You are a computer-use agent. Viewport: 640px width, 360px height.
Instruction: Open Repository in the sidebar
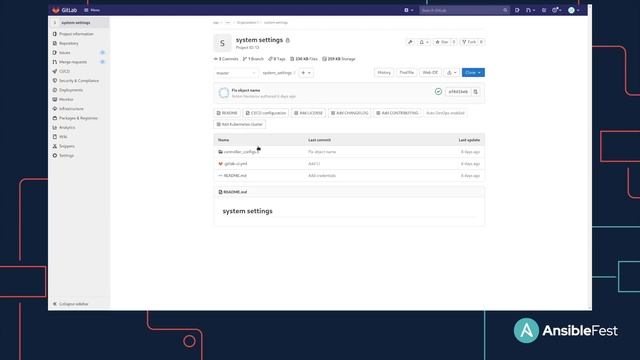tap(69, 43)
